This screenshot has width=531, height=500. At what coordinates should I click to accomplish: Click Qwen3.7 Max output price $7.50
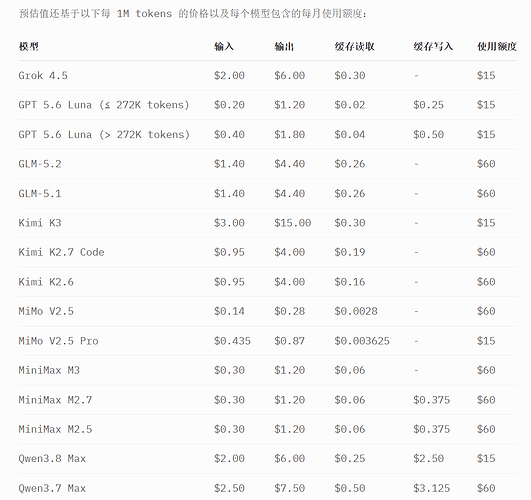290,488
